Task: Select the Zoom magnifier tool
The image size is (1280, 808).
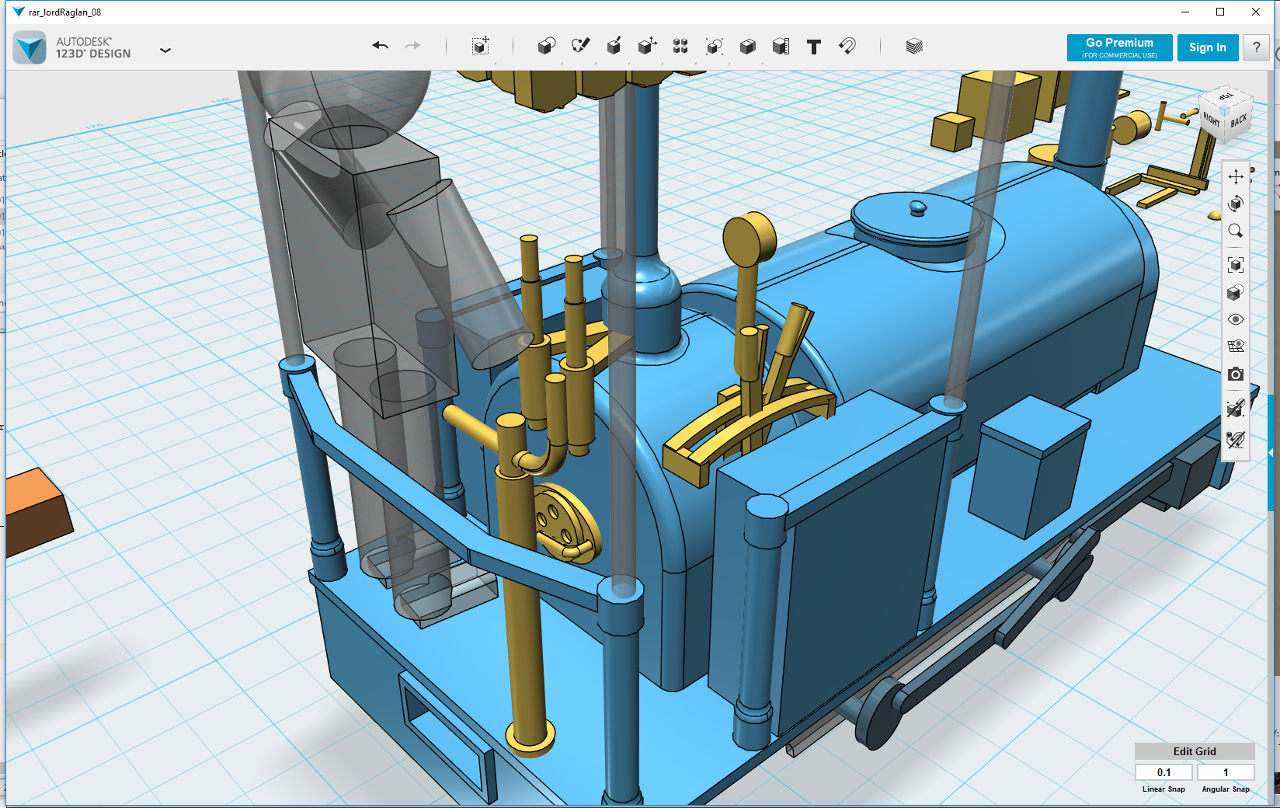Action: [1236, 231]
